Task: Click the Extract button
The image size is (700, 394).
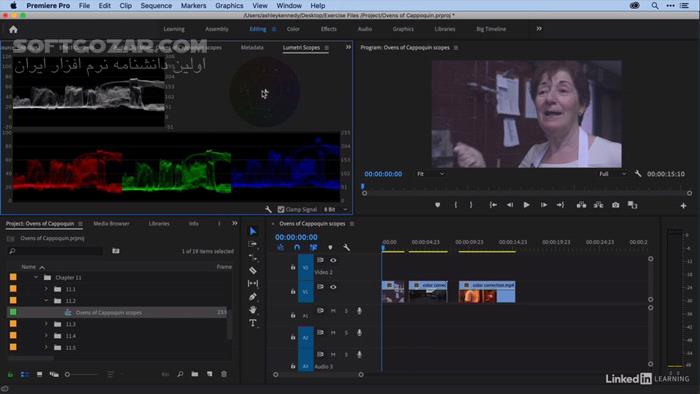Action: [x=598, y=205]
